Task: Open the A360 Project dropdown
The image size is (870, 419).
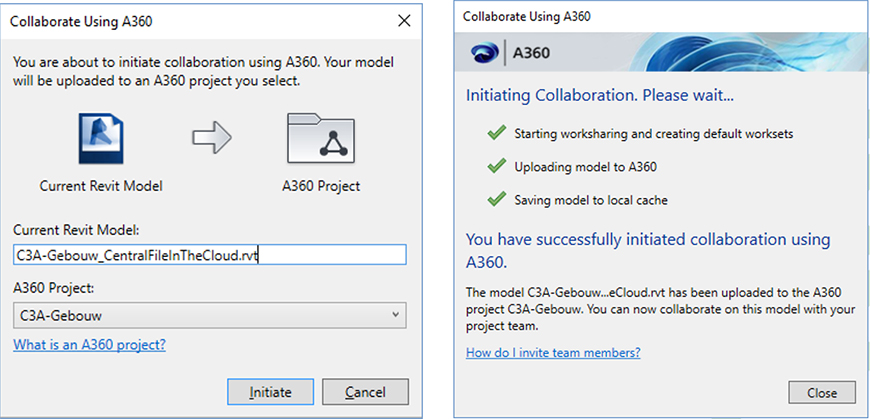Action: click(x=210, y=316)
